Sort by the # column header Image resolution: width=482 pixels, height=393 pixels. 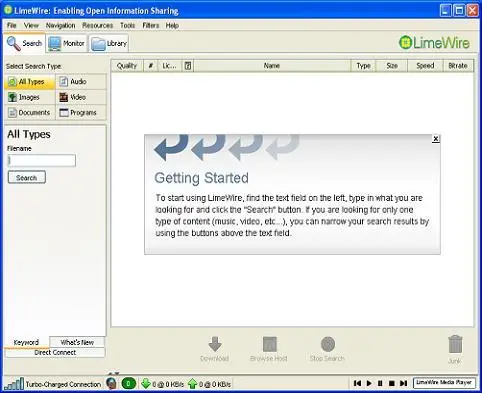[150, 66]
